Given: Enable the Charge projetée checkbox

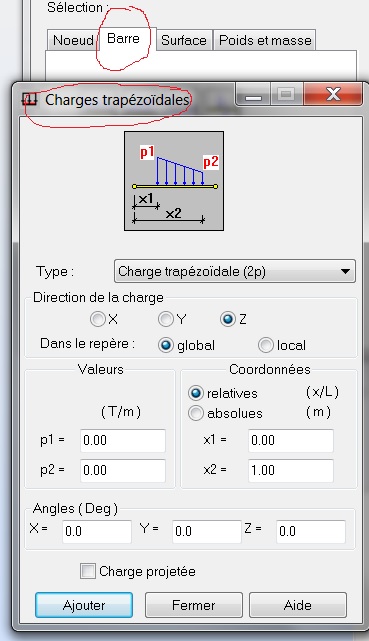Looking at the screenshot, I should click(x=88, y=571).
